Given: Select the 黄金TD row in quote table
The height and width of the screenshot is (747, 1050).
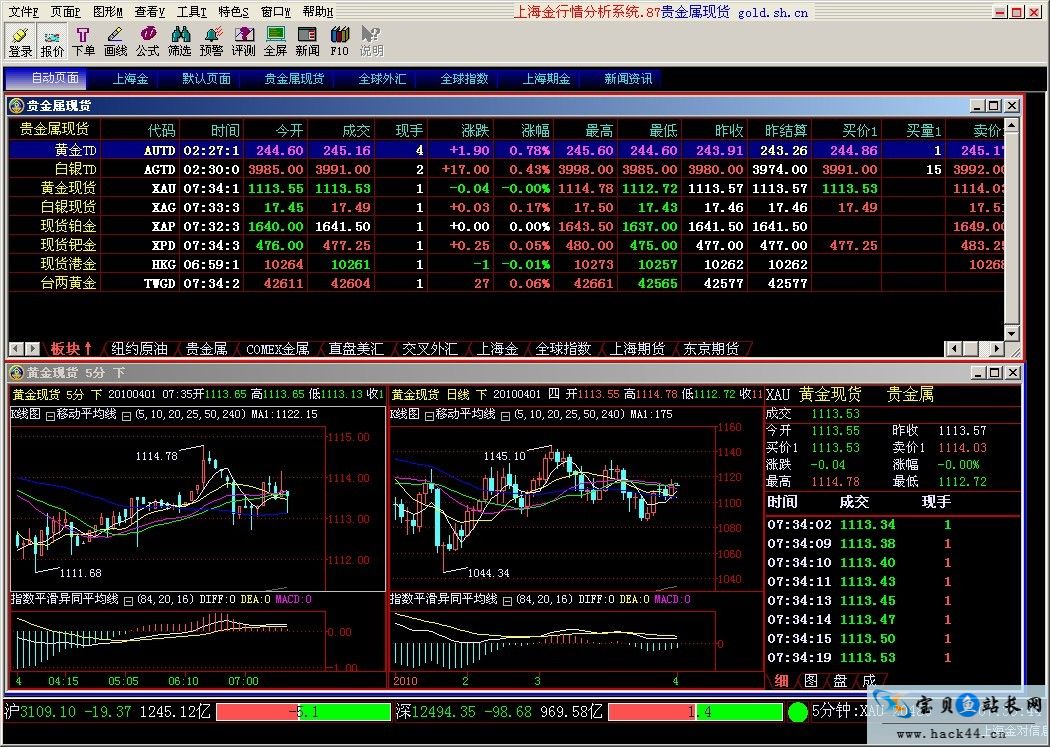Looking at the screenshot, I should point(76,150).
